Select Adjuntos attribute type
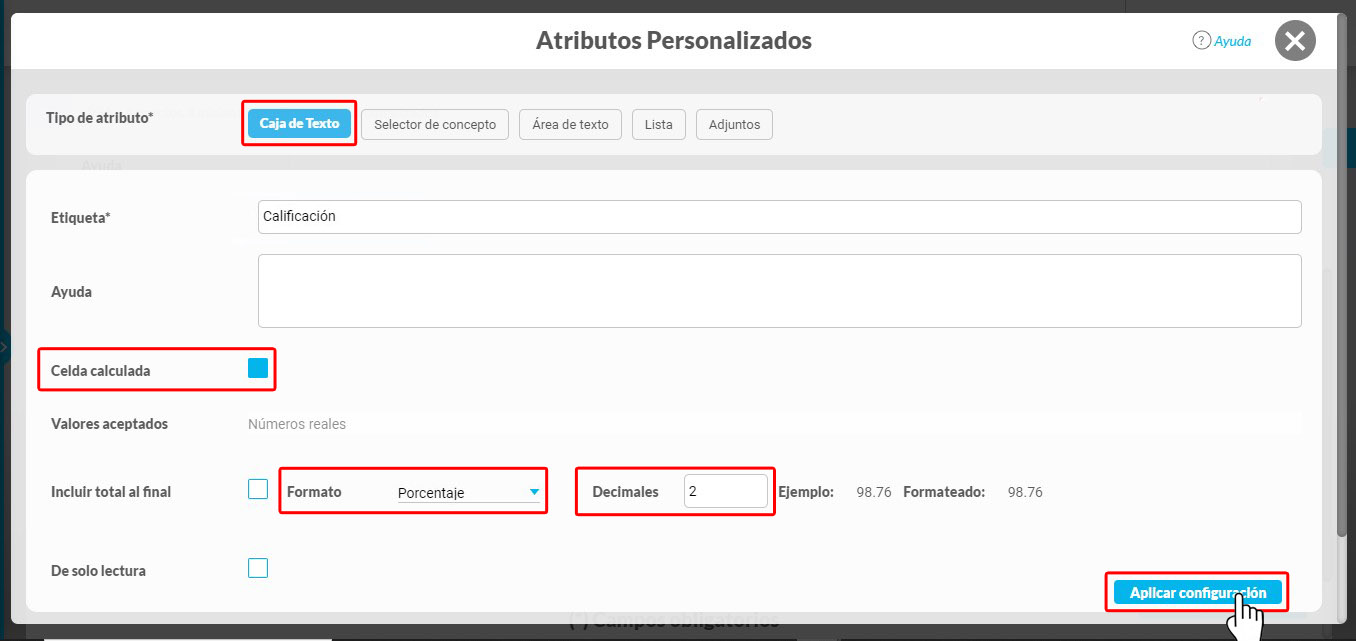 click(x=734, y=125)
